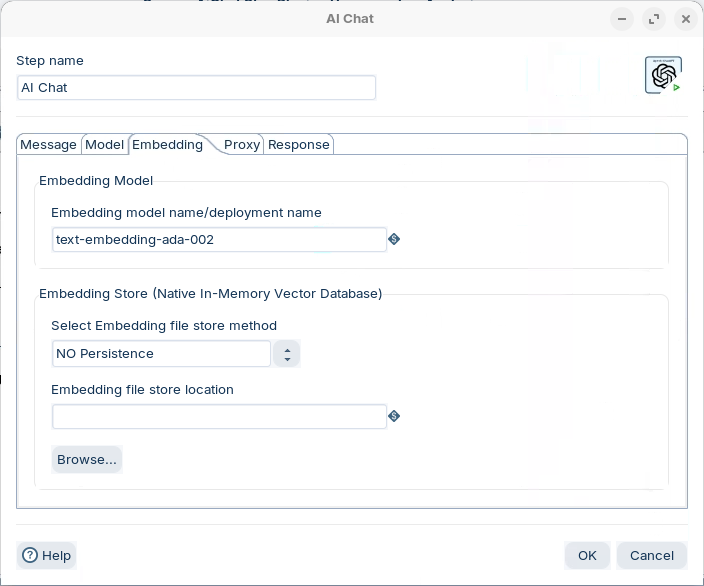
Task: Go to the Proxy tab
Action: point(242,144)
